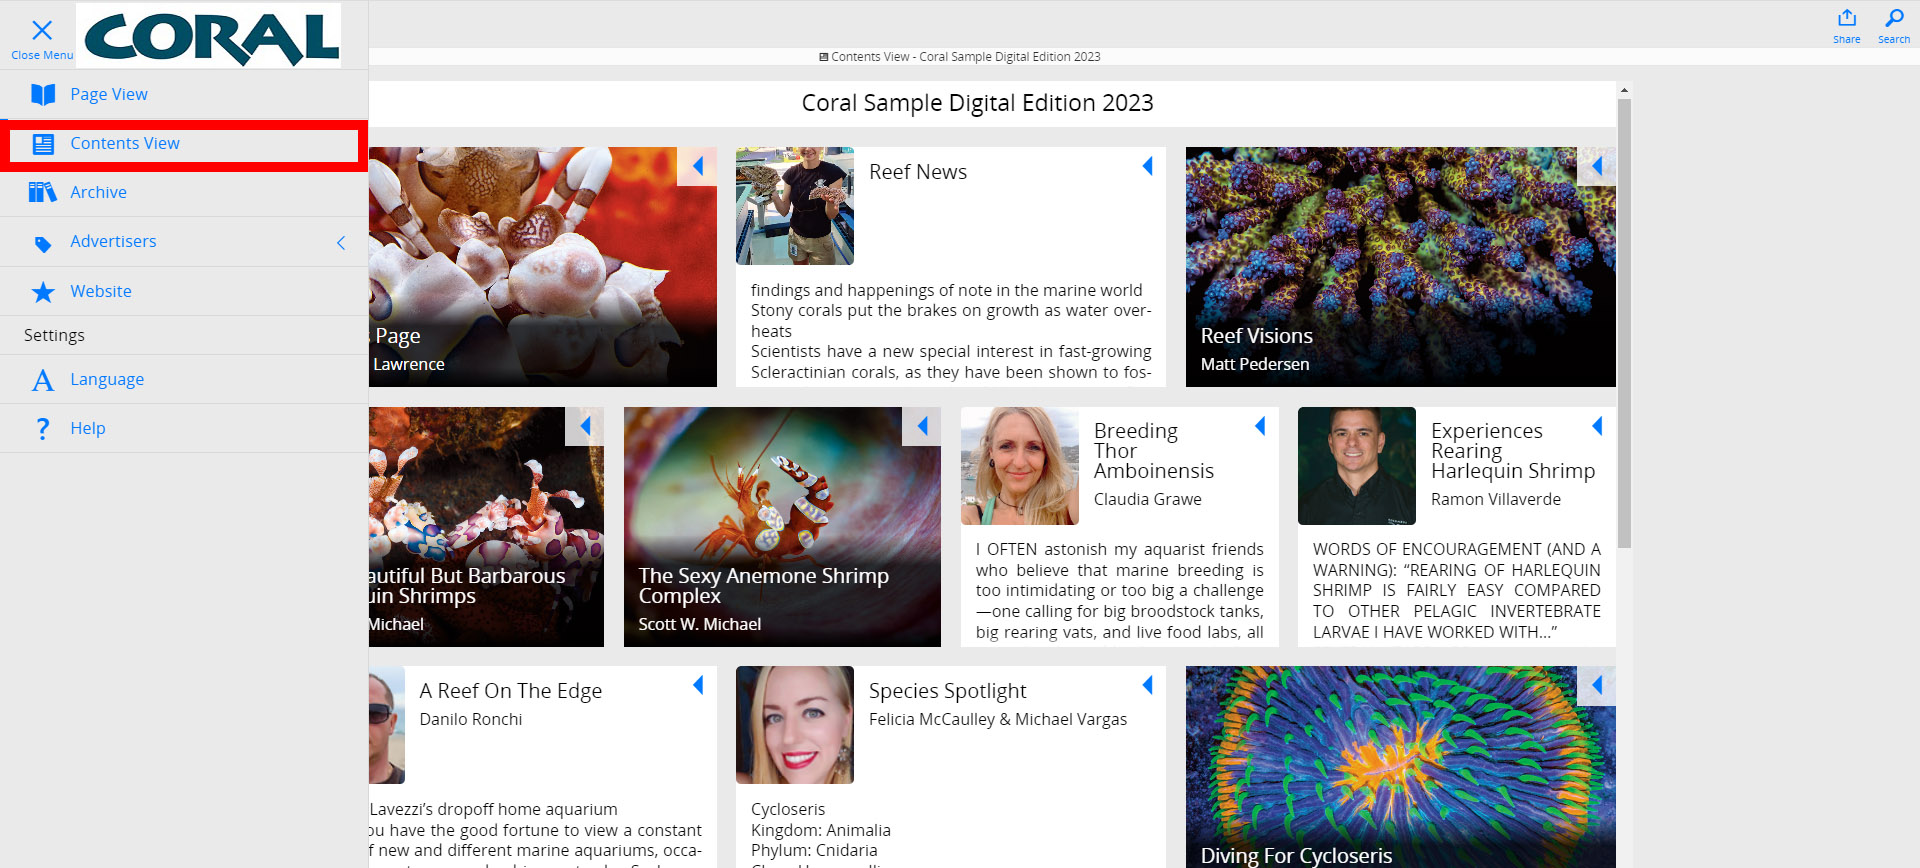Expand the Lawrence shrimp article arrow
The height and width of the screenshot is (868, 1920).
click(x=697, y=166)
